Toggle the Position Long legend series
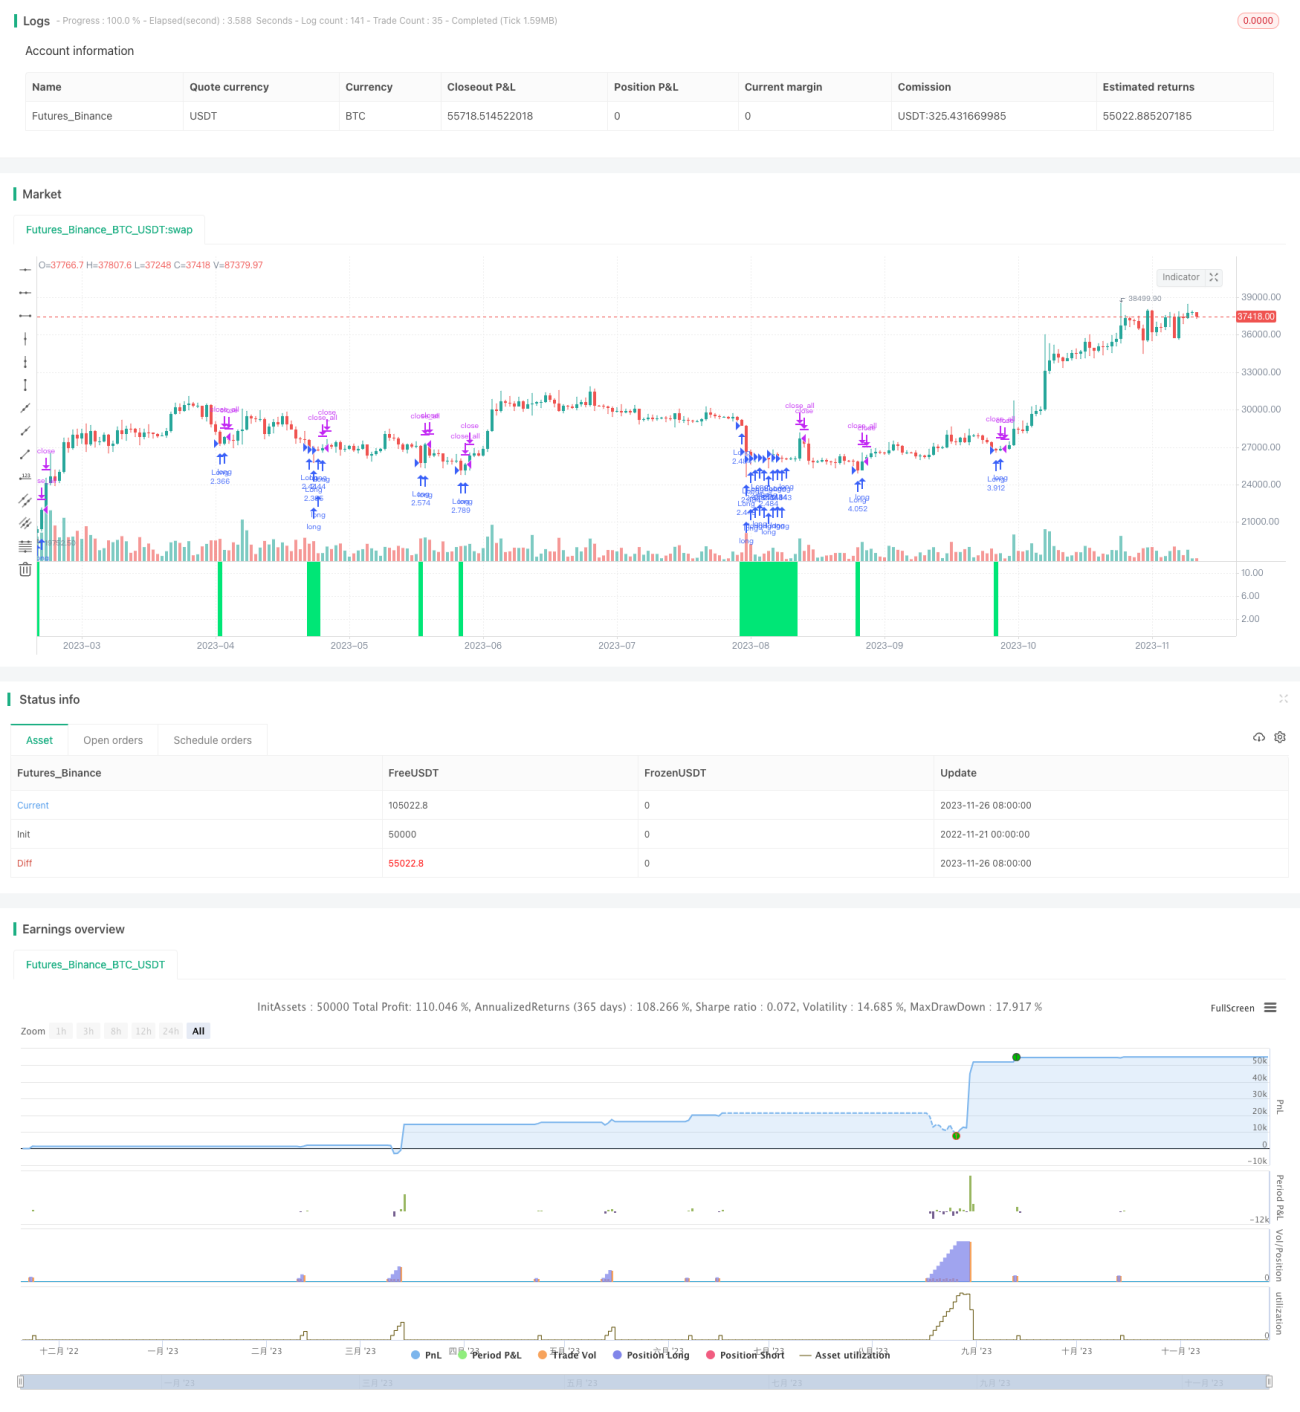Image resolution: width=1300 pixels, height=1412 pixels. [x=651, y=1355]
